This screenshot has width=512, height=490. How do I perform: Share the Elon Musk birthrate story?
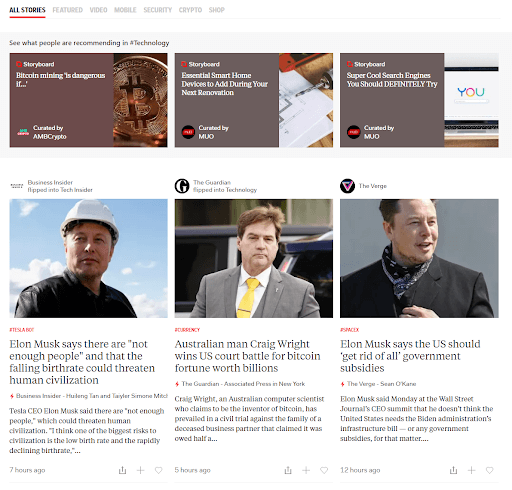tap(122, 470)
